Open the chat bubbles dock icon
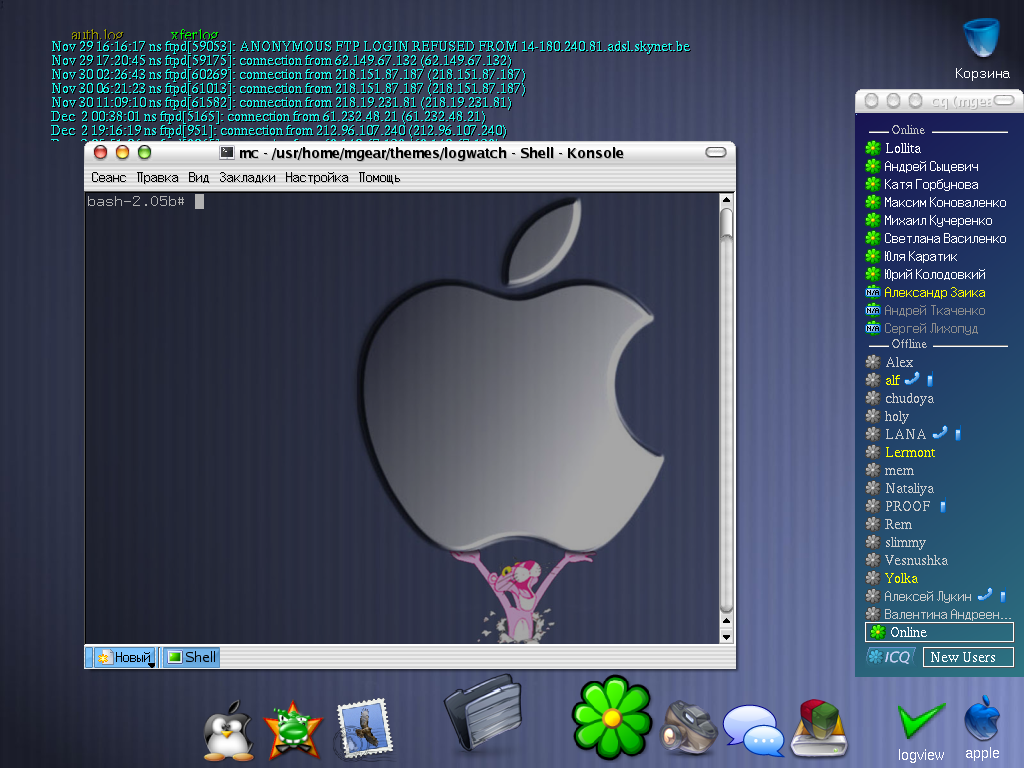Screen dimensions: 1024x768 752,730
